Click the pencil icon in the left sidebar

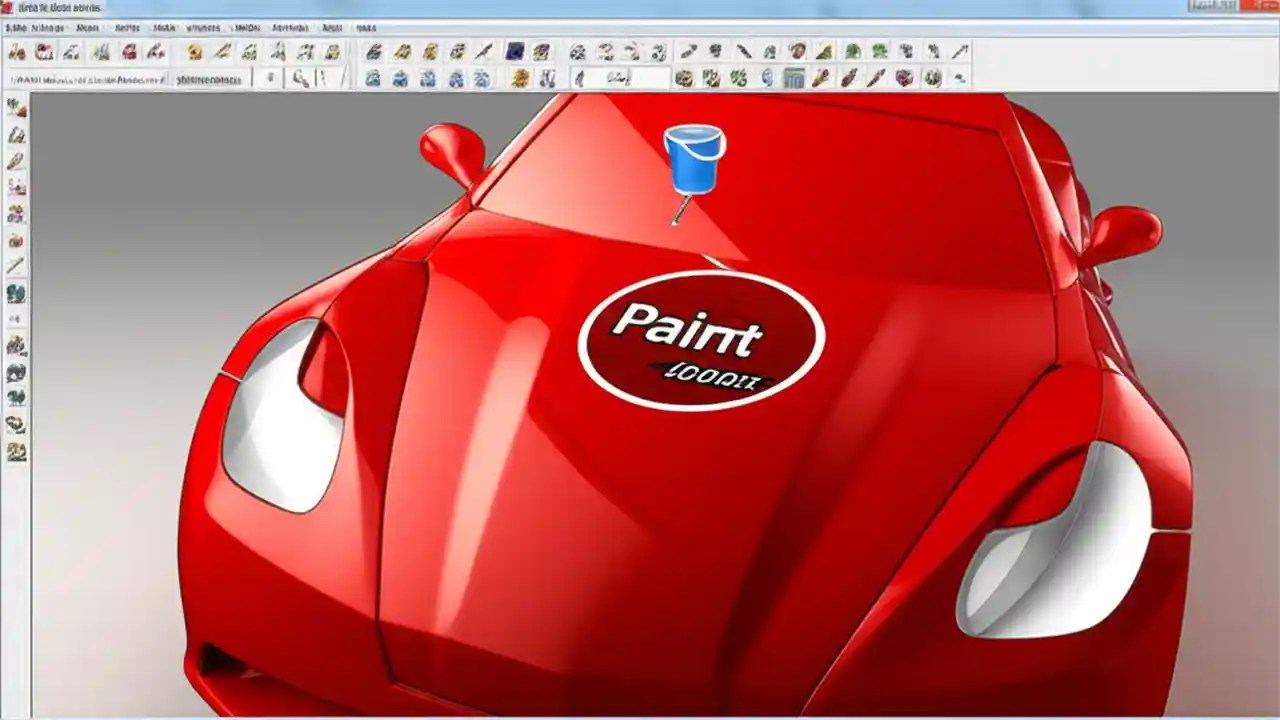16,264
